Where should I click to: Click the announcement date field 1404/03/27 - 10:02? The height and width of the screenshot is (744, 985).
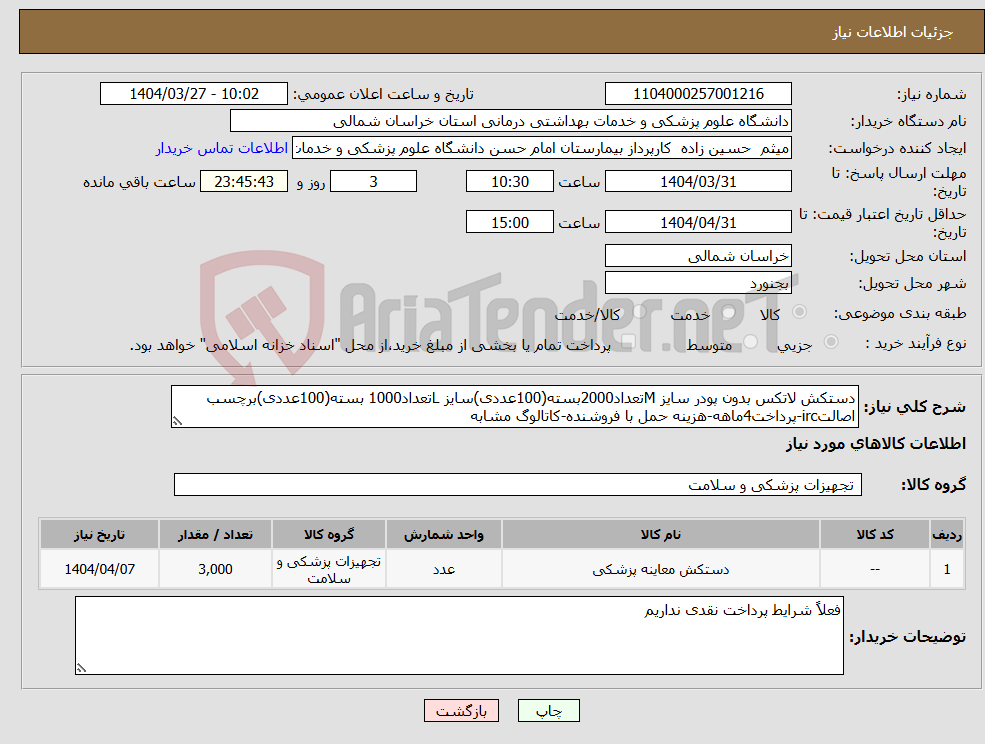[193, 93]
